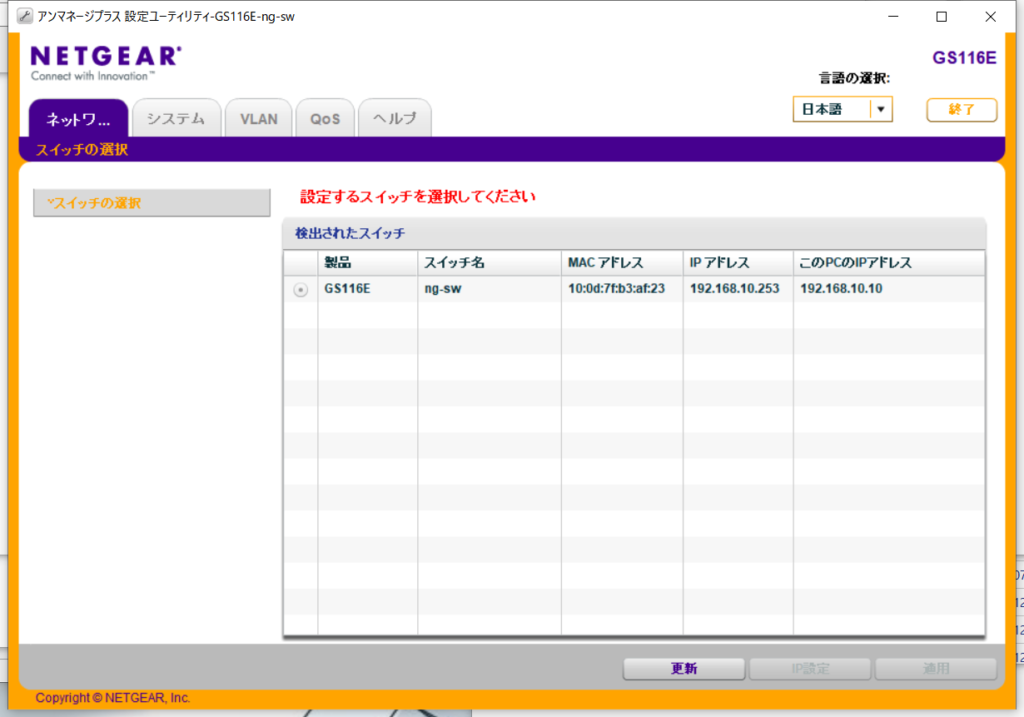Select the GS116E switch radio button
This screenshot has height=717, width=1024.
(x=300, y=289)
